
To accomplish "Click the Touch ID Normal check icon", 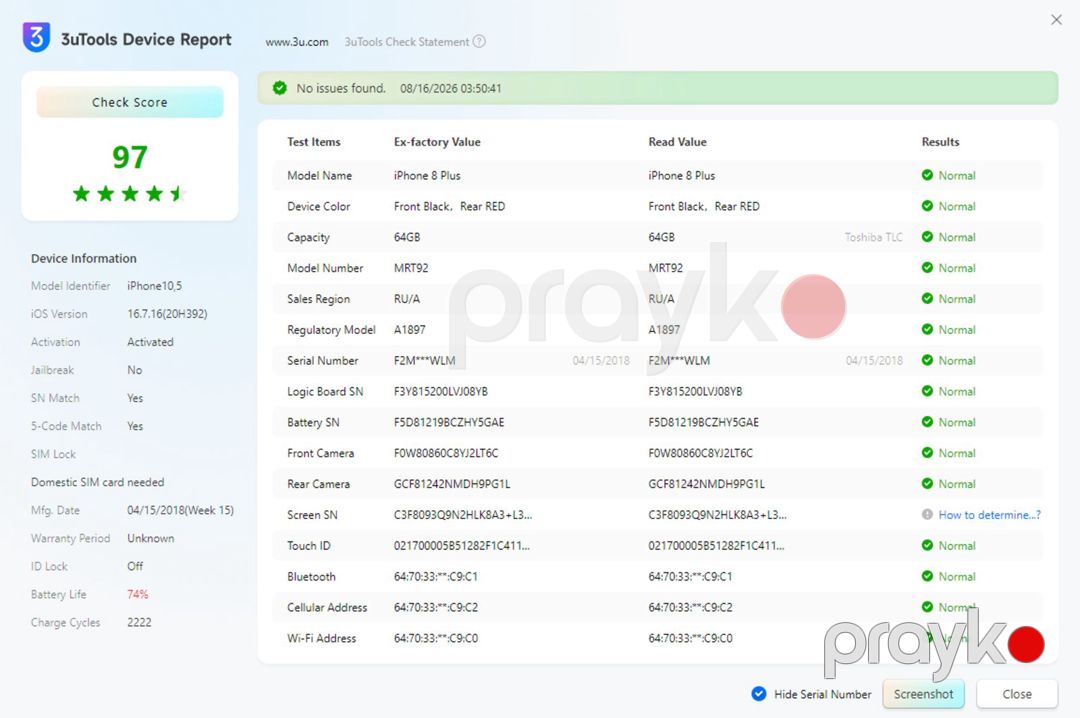I will click(x=927, y=546).
